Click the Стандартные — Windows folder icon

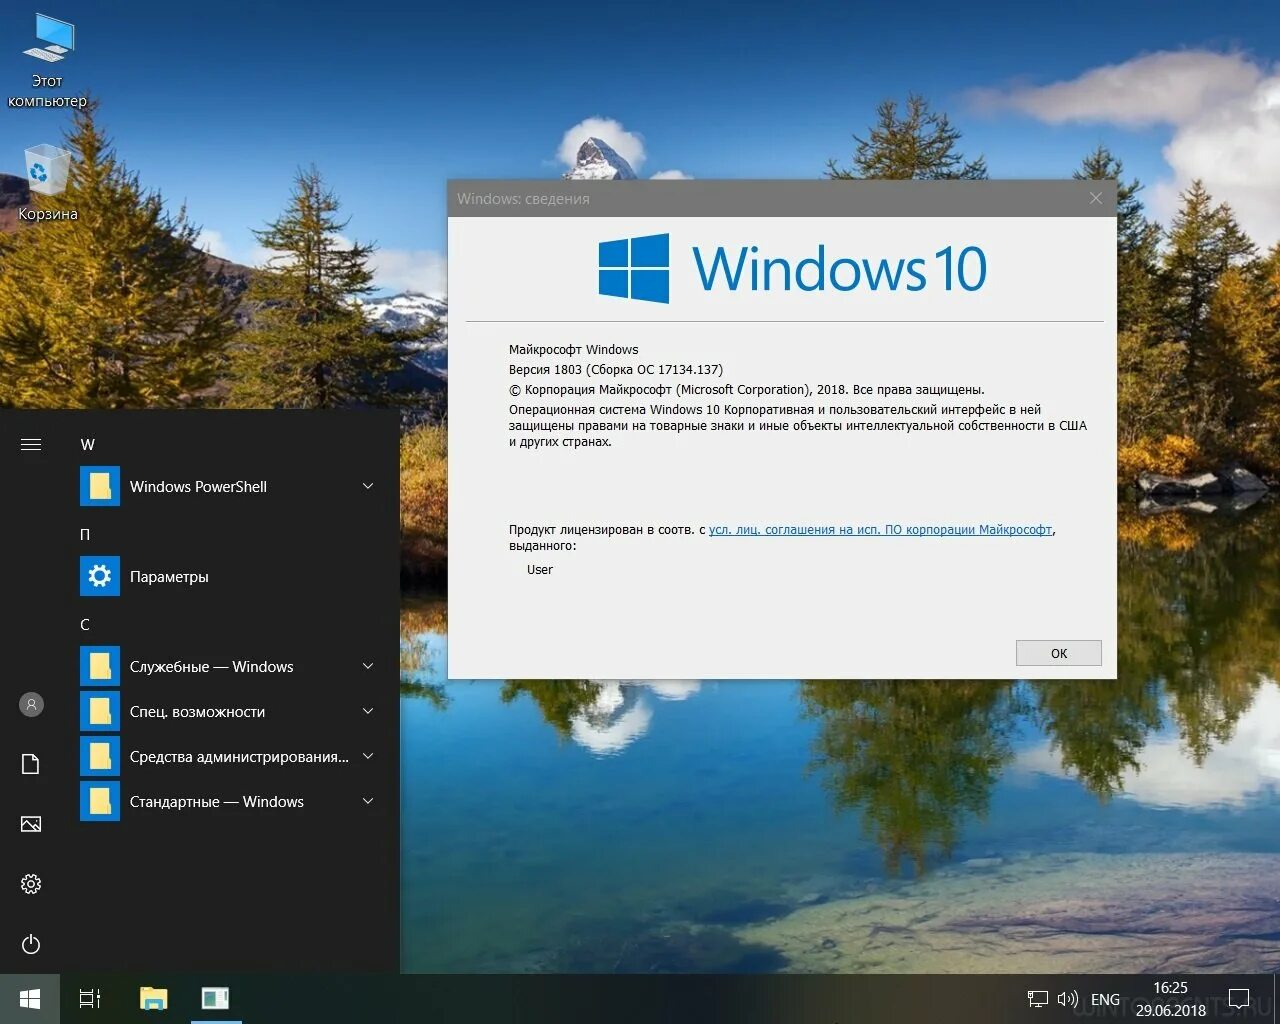pyautogui.click(x=100, y=802)
